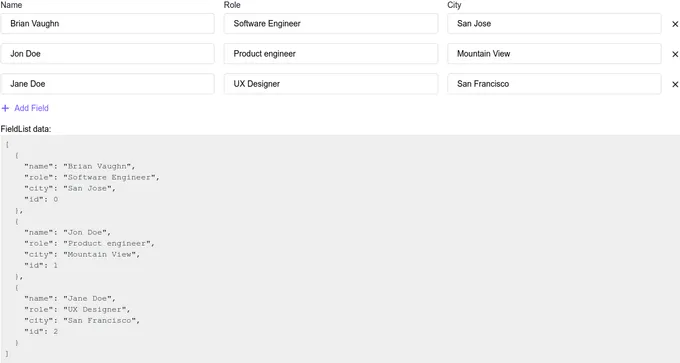Select the Software Engineer role field
This screenshot has width=680, height=363.
point(331,23)
